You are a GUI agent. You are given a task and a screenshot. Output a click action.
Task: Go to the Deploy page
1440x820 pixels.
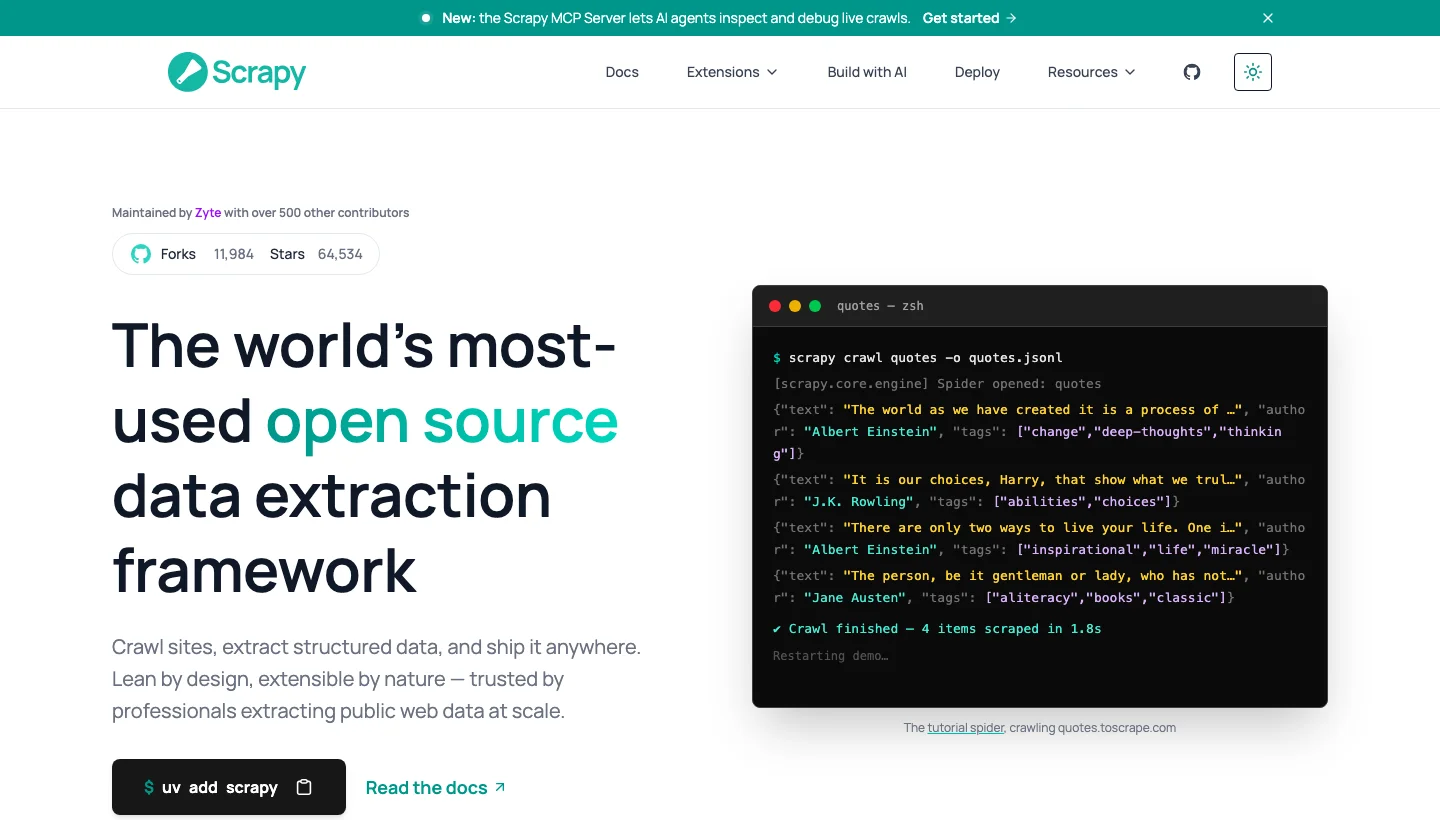977,72
